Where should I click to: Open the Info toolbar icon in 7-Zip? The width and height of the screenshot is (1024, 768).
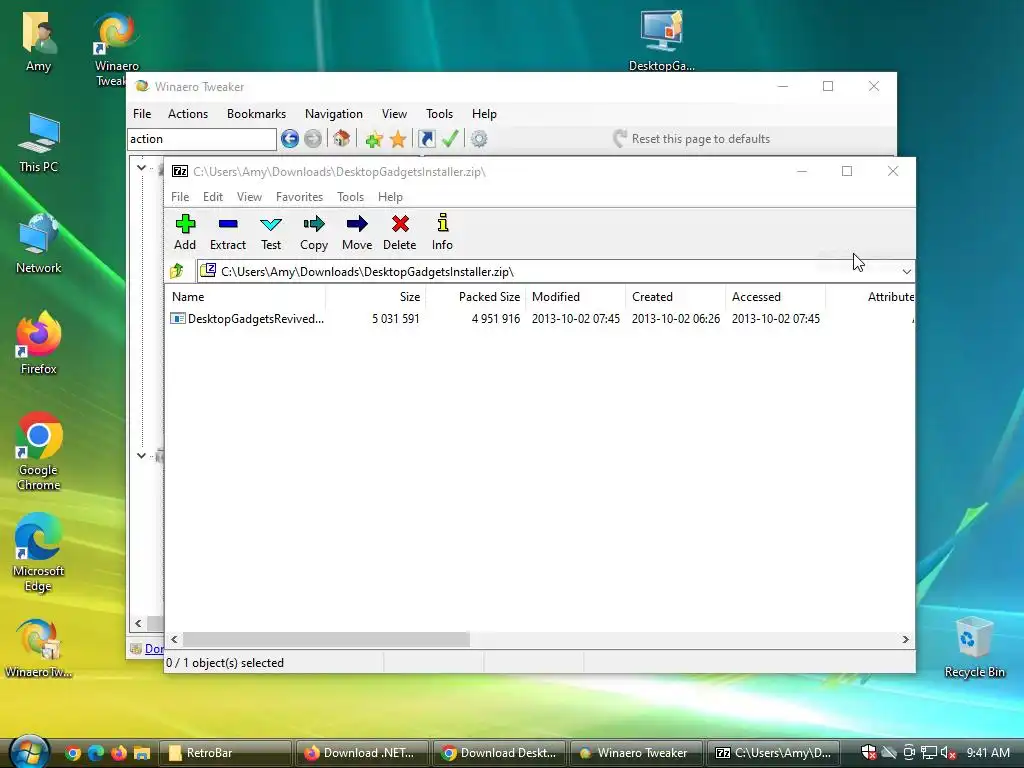(x=442, y=232)
